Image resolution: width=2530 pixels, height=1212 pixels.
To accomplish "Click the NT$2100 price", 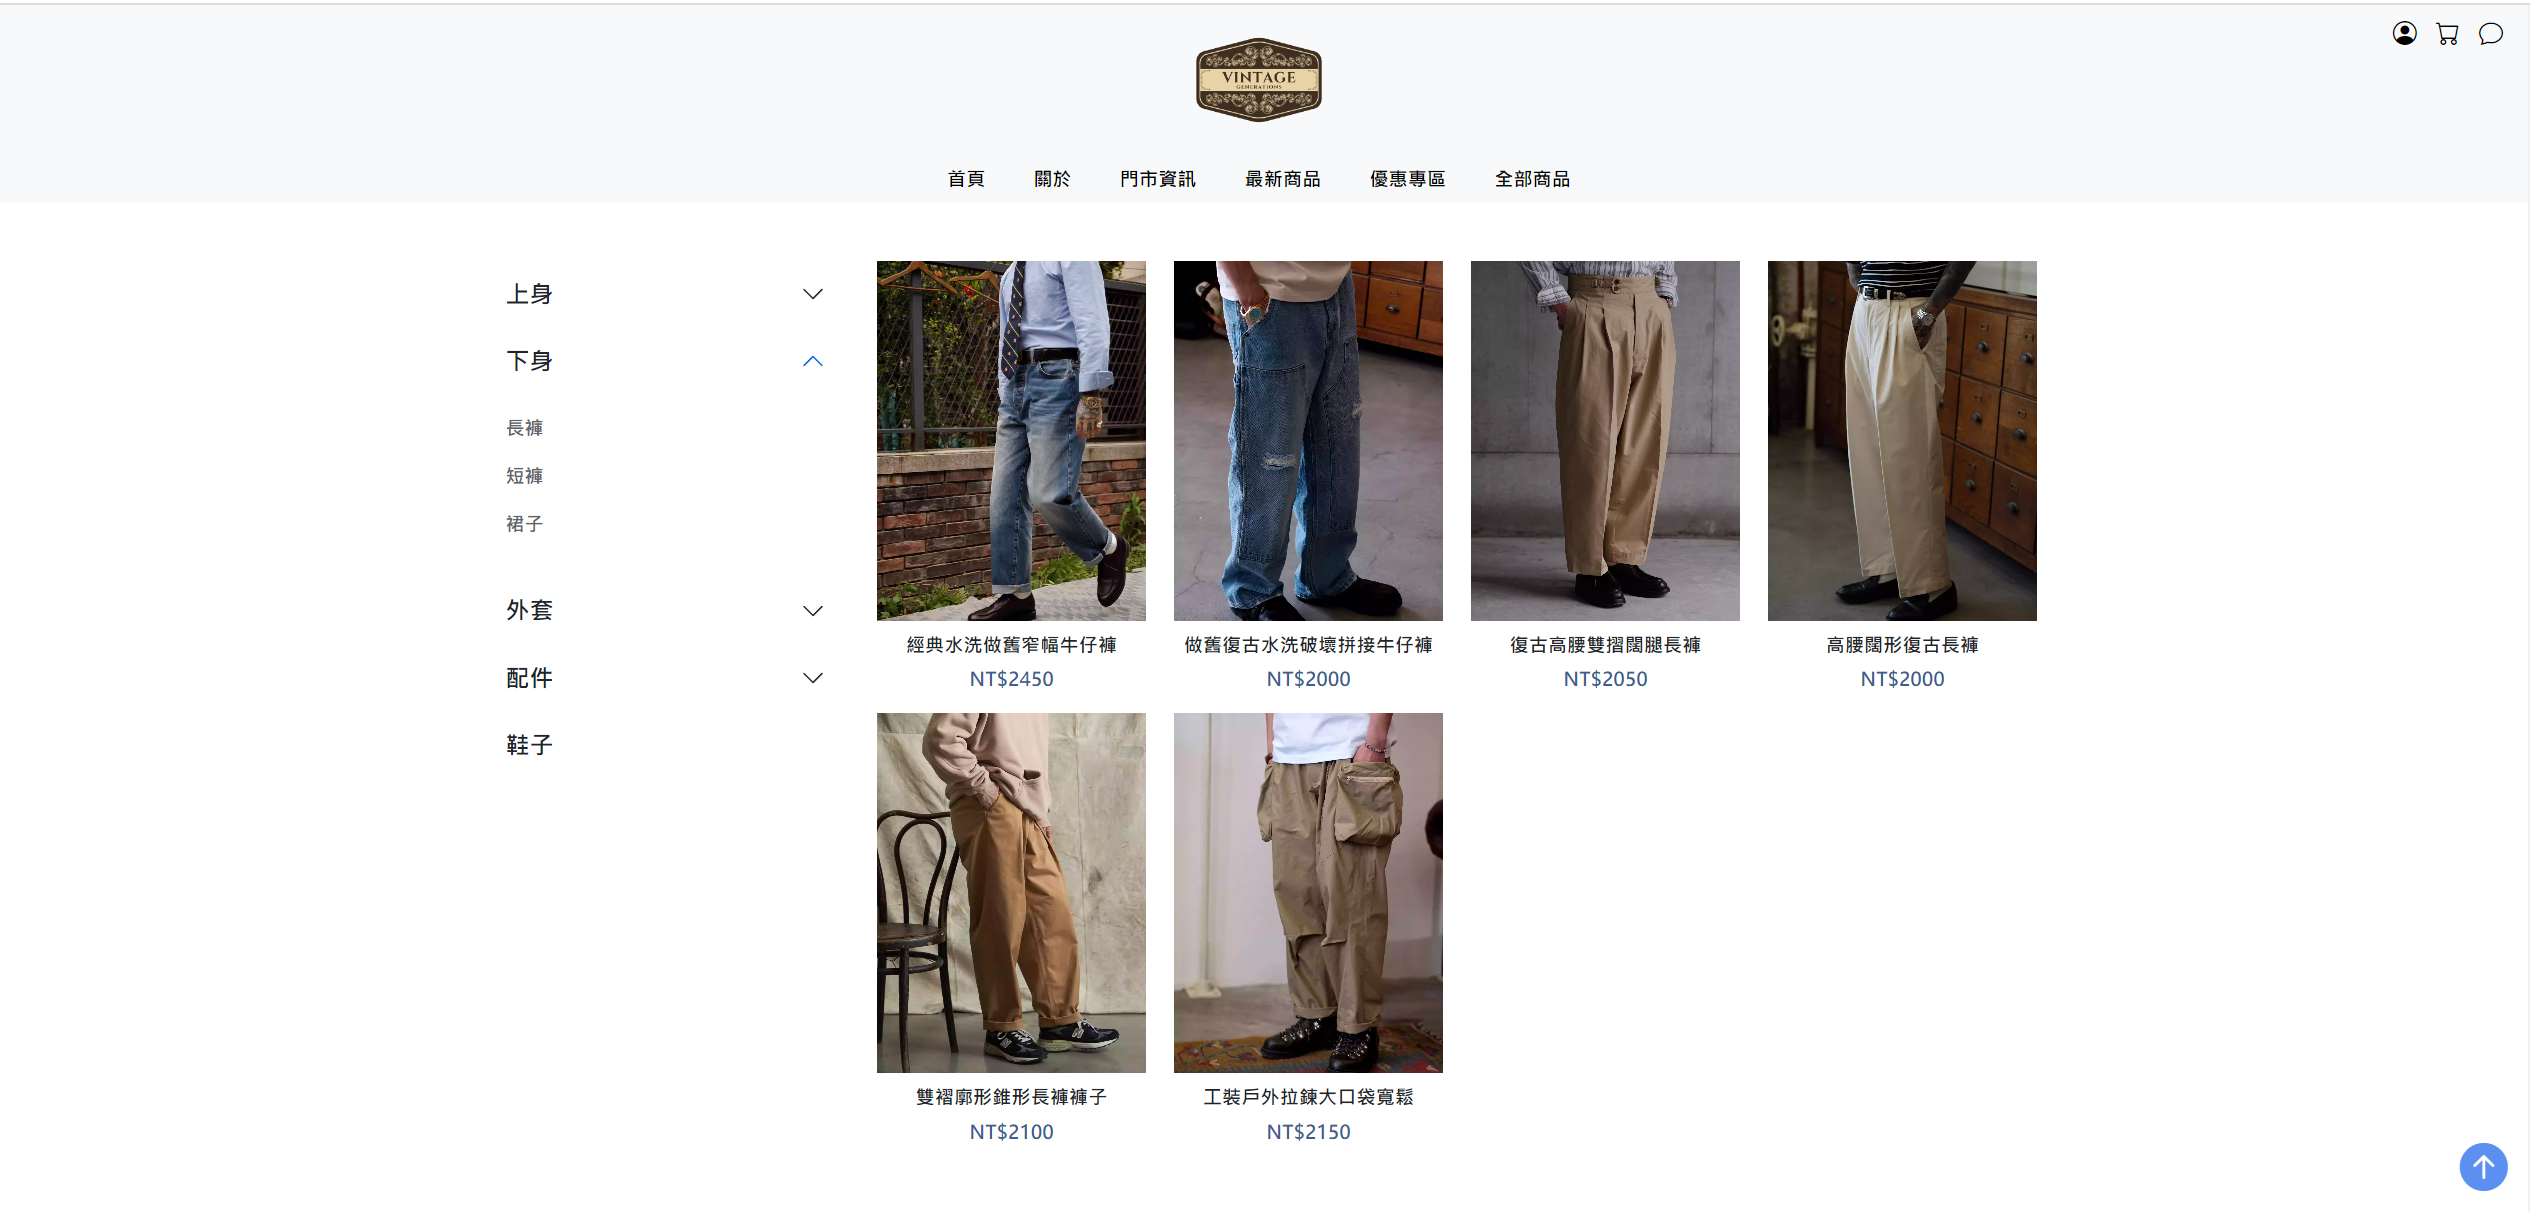I will click(x=1011, y=1132).
